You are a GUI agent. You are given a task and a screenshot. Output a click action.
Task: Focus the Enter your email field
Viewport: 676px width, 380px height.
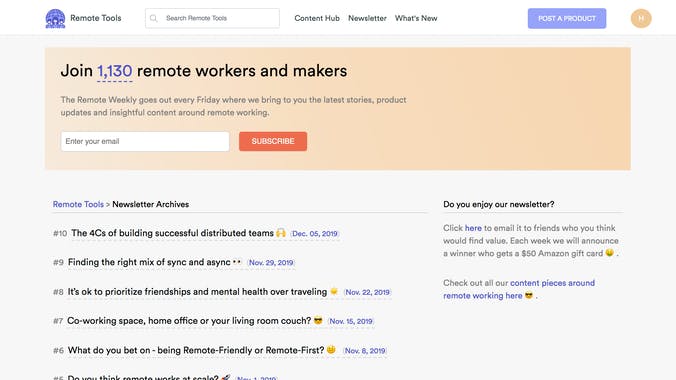tap(145, 141)
